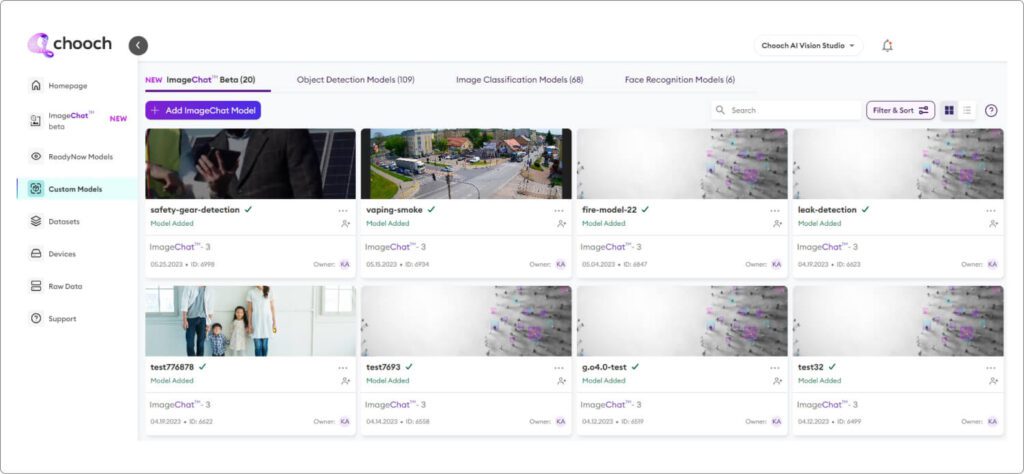
Task: Open the vaping-smoke street thumbnail
Action: click(x=466, y=164)
